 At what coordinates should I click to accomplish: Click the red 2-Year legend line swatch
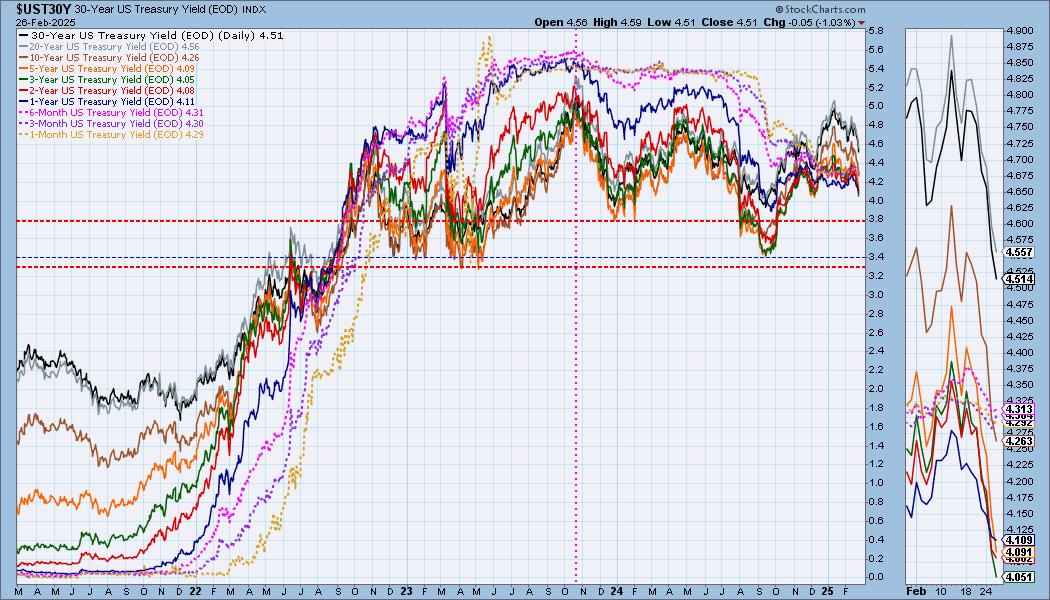[x=24, y=90]
